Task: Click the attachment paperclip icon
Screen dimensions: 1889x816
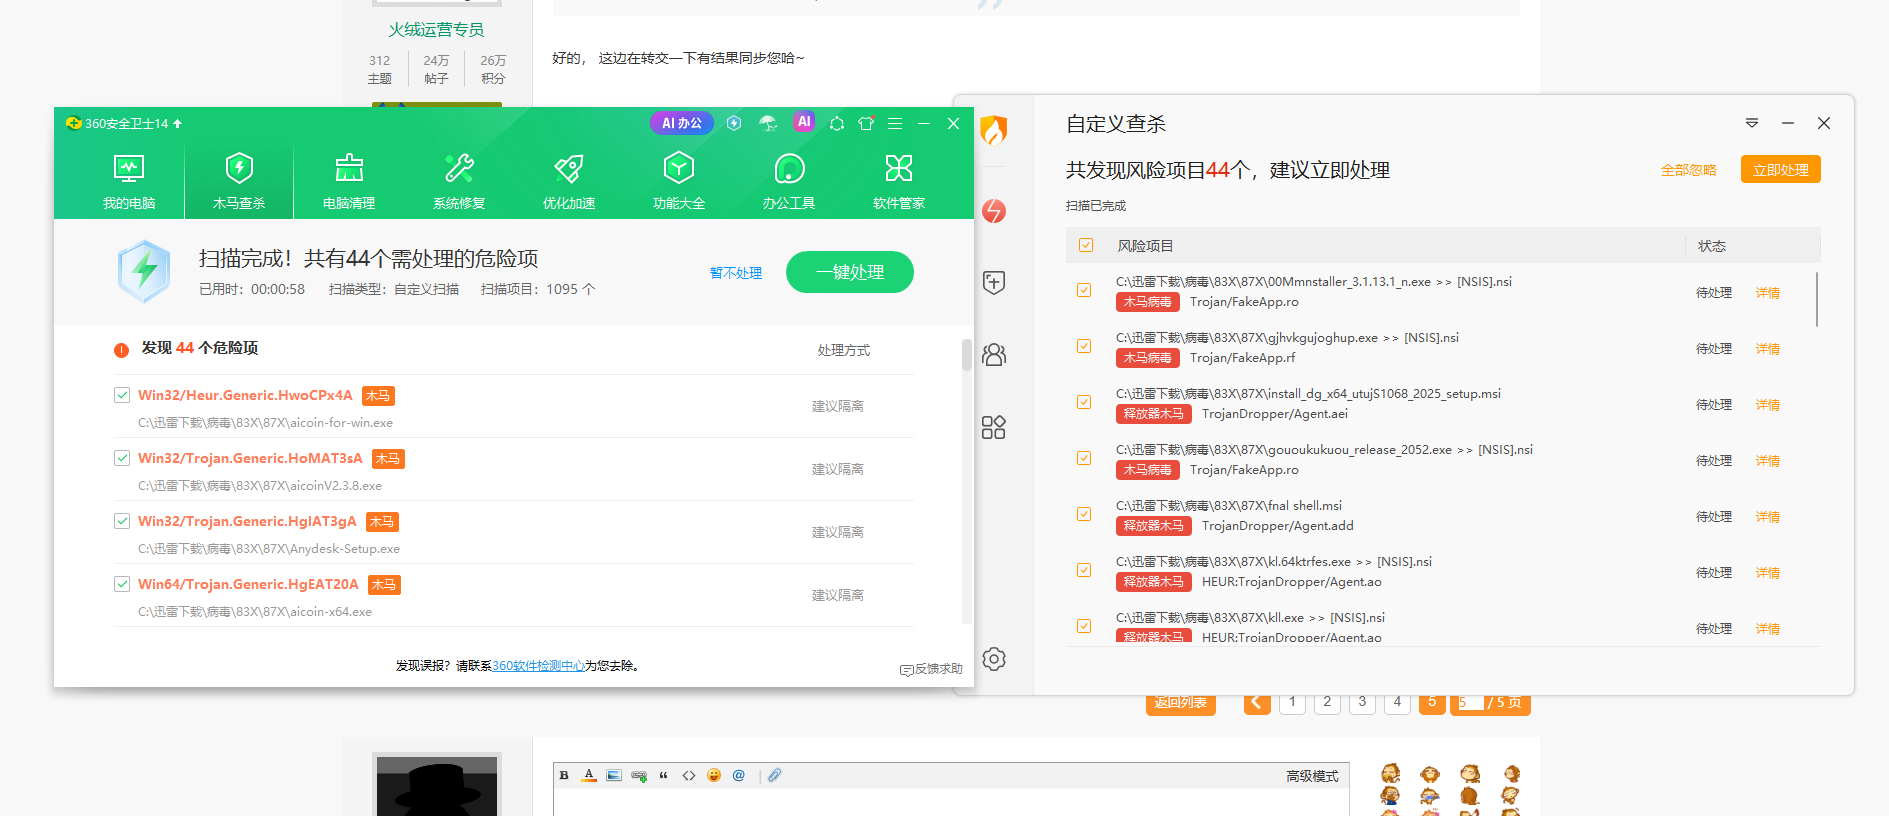Action: coord(775,775)
